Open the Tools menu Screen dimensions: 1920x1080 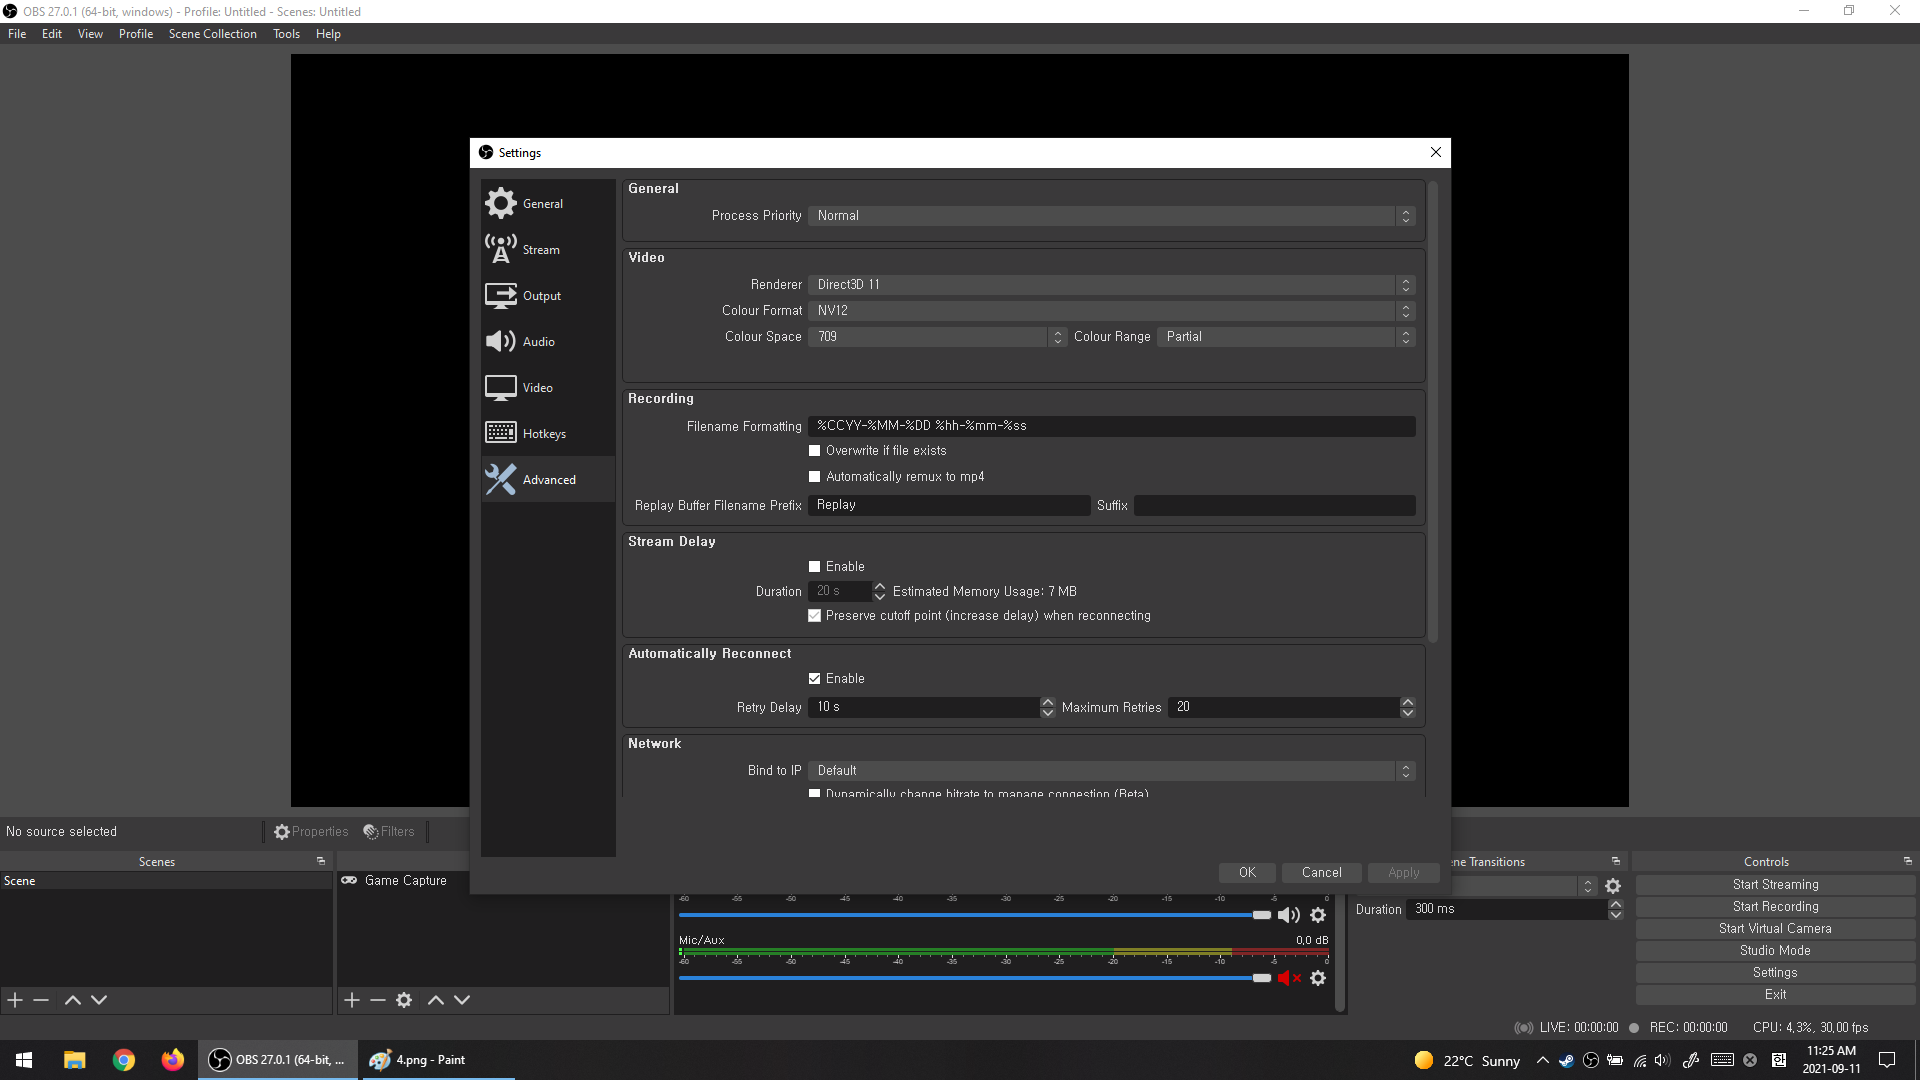pyautogui.click(x=286, y=34)
